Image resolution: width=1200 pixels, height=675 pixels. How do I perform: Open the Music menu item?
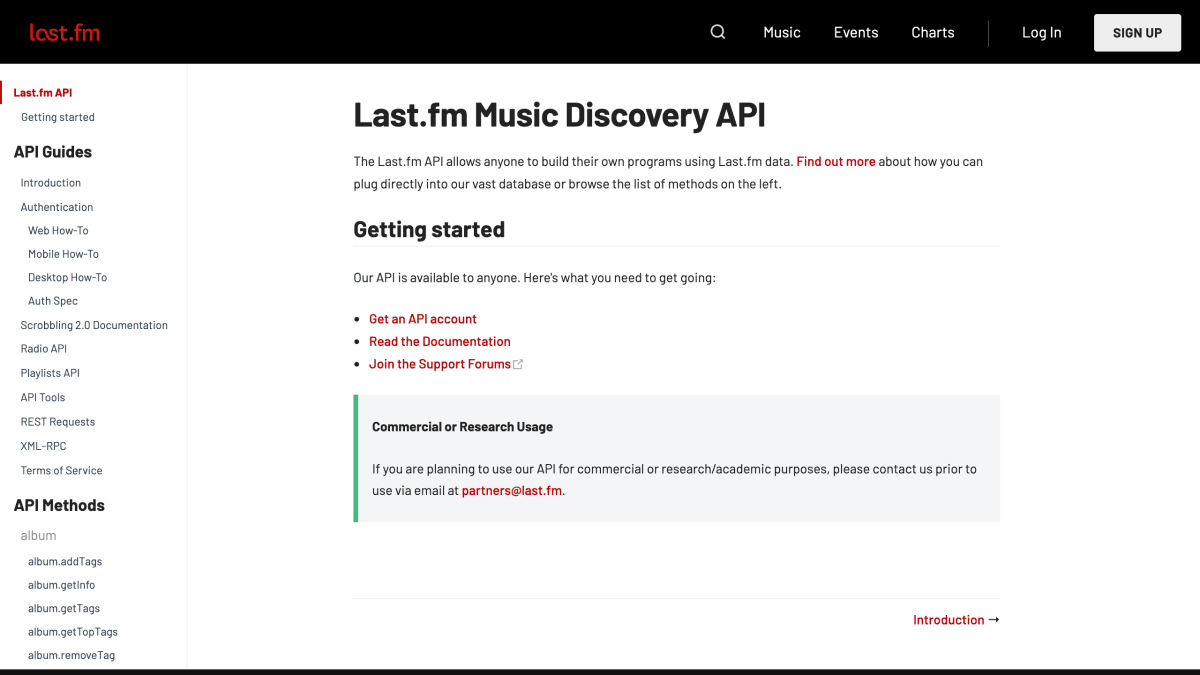click(x=782, y=32)
